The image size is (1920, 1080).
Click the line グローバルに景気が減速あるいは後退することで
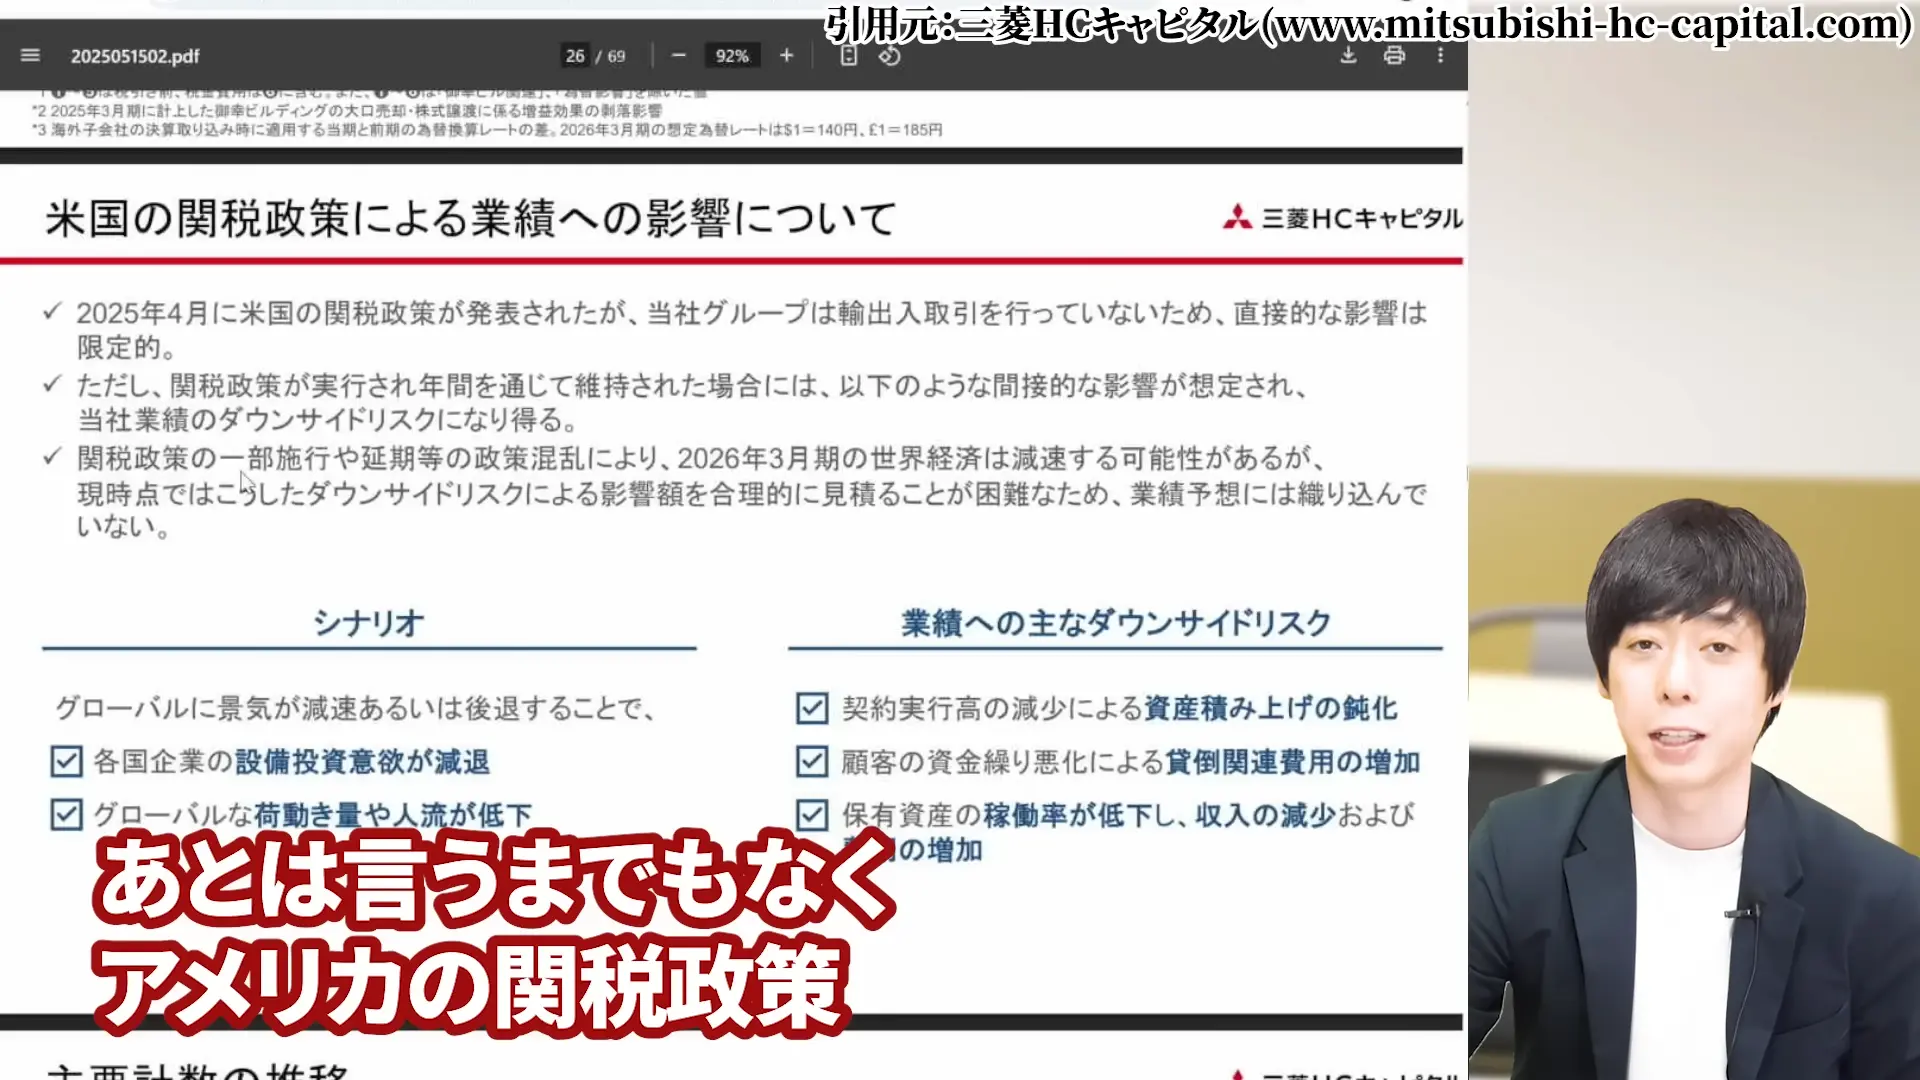(x=356, y=708)
